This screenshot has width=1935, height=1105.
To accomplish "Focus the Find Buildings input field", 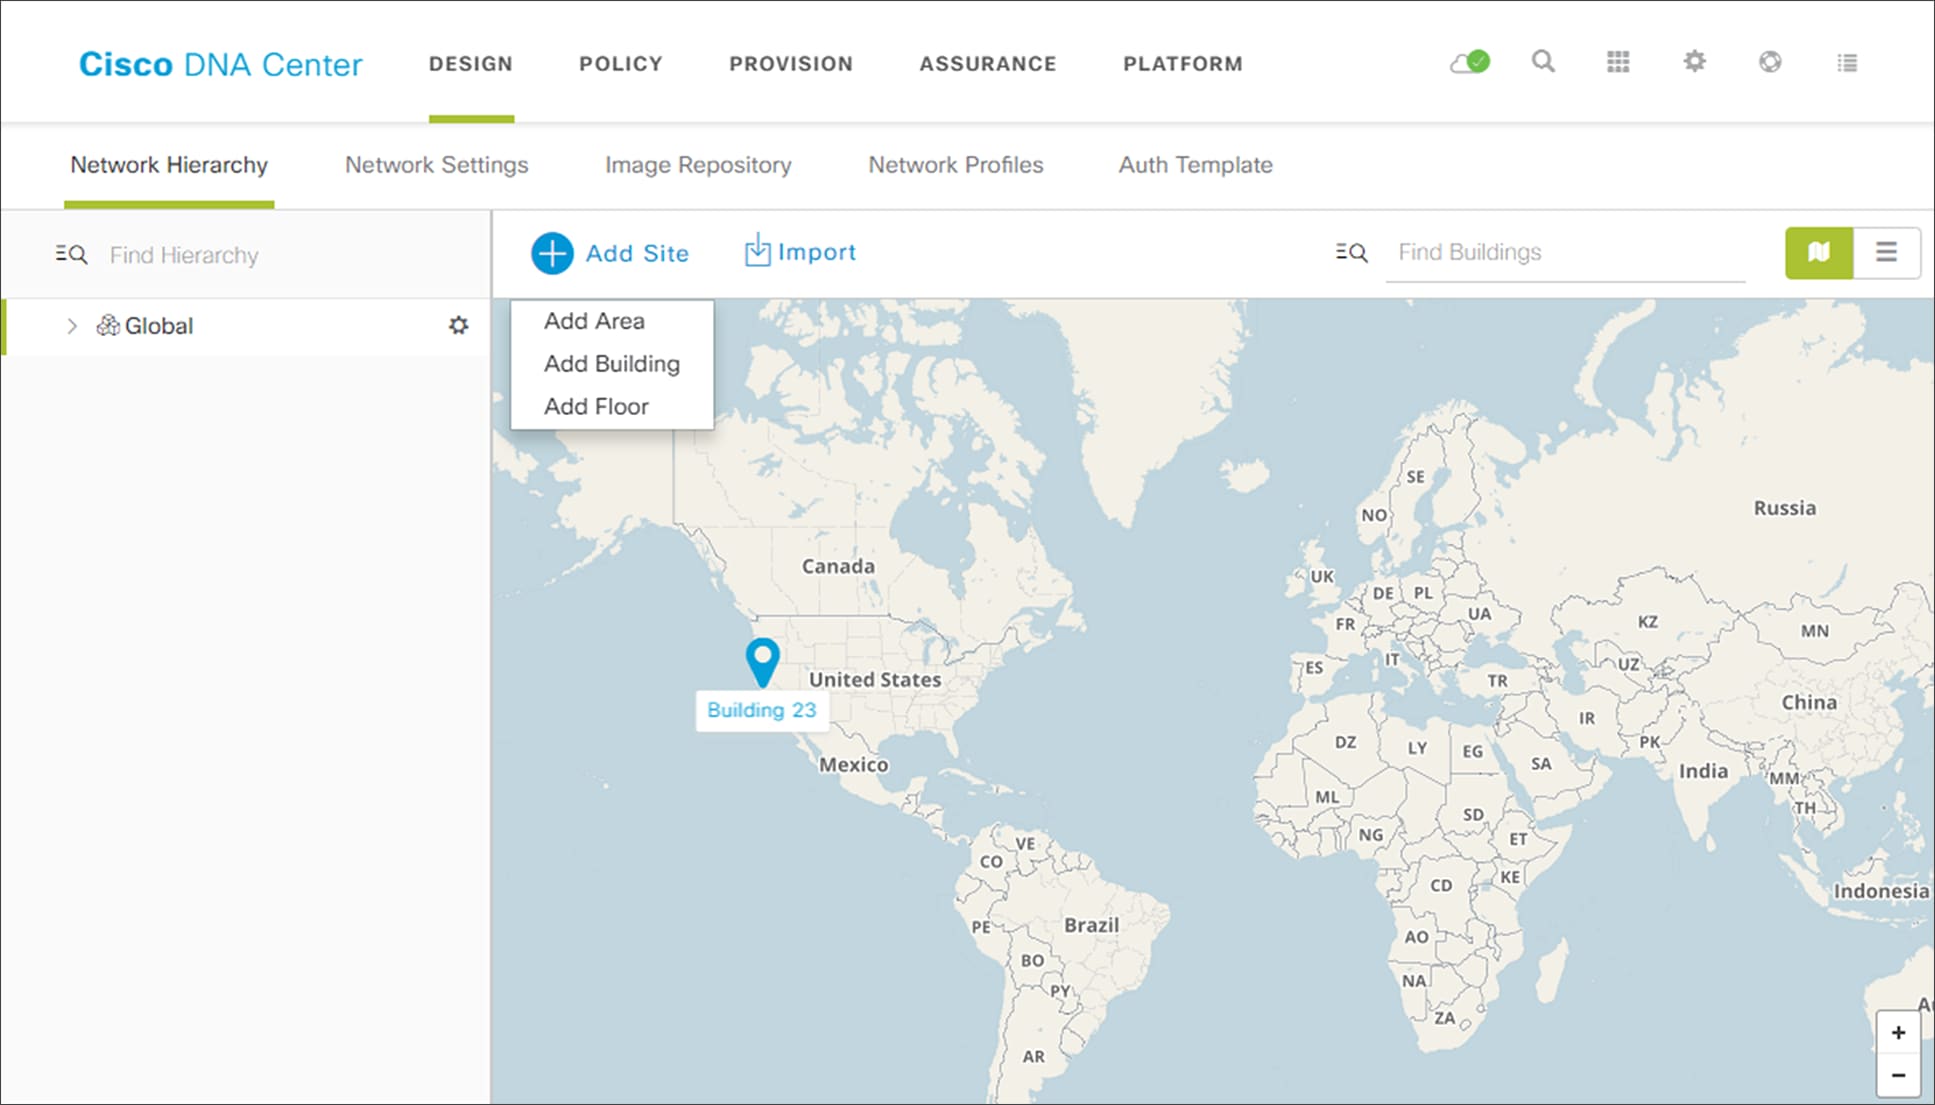I will [x=1565, y=252].
